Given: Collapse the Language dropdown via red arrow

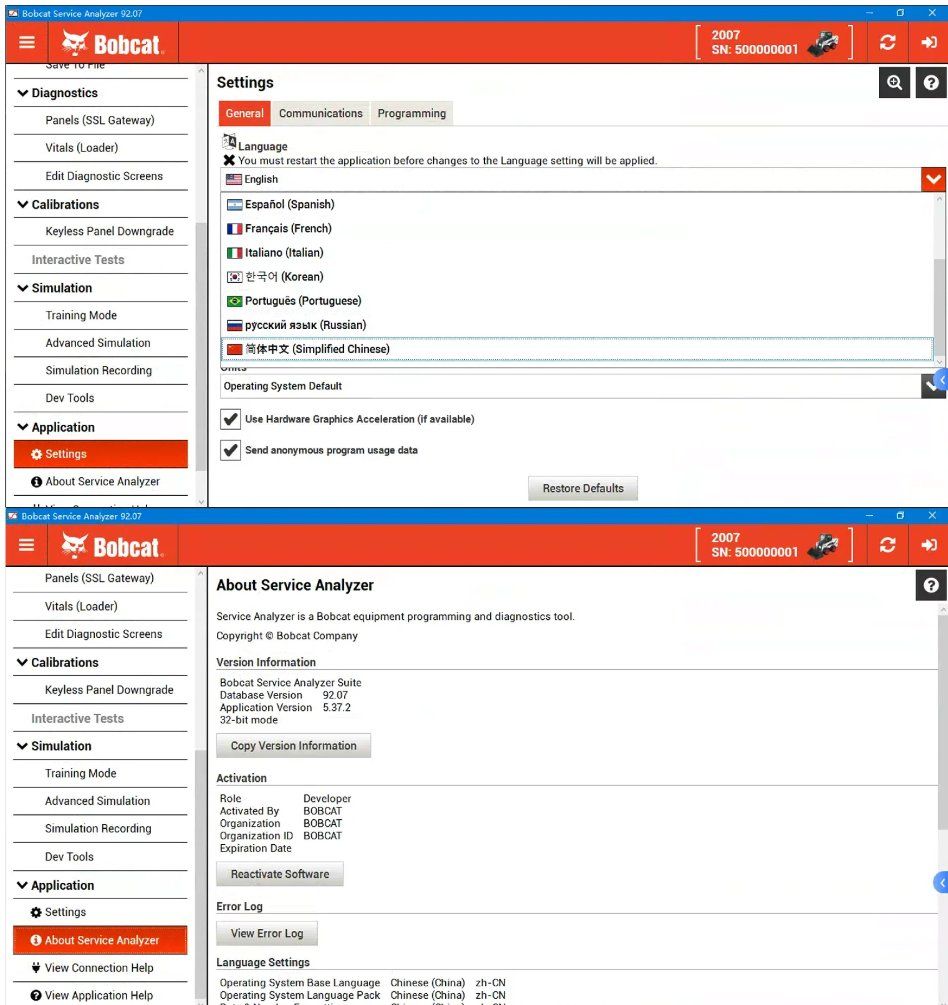Looking at the screenshot, I should point(933,179).
